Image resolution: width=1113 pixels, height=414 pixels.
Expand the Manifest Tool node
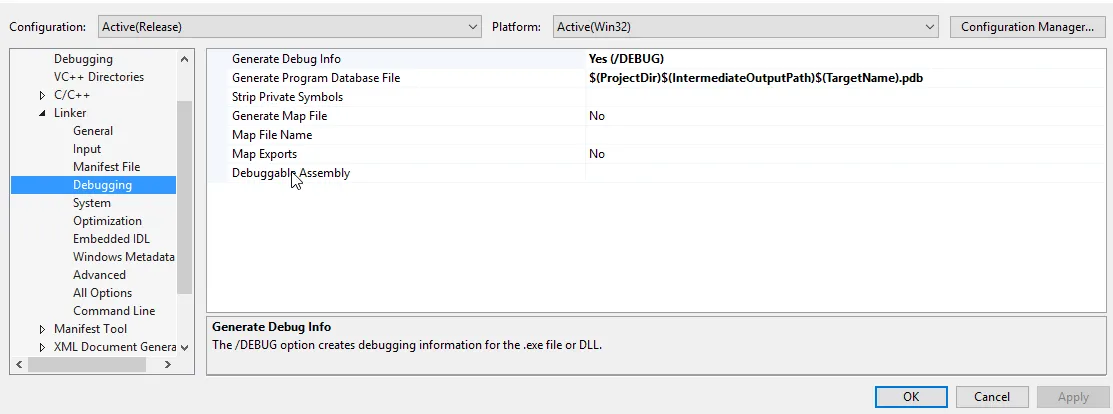[x=43, y=329]
